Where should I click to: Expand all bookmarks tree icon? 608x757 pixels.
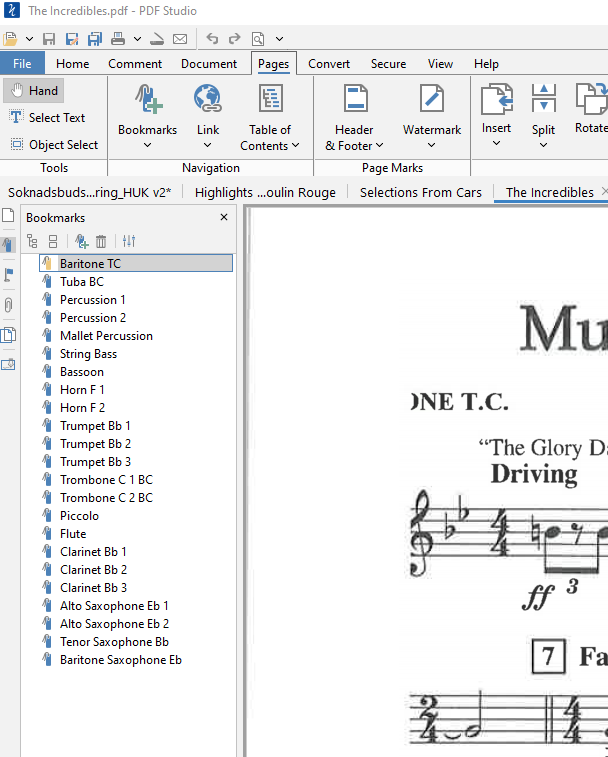(x=32, y=241)
